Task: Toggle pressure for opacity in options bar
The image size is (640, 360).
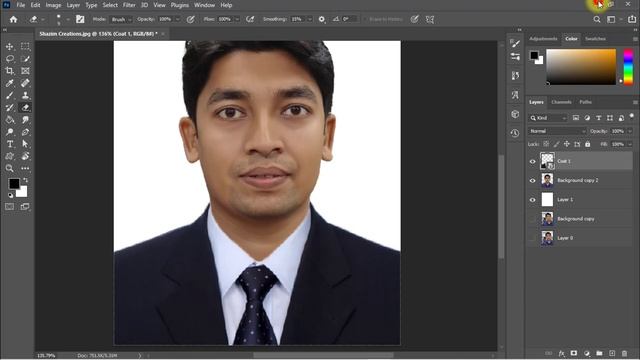Action: coord(190,19)
